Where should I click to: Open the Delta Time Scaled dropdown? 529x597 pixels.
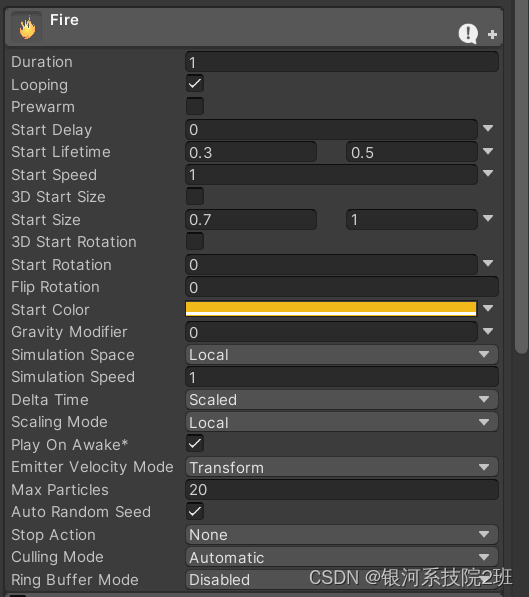pos(342,399)
